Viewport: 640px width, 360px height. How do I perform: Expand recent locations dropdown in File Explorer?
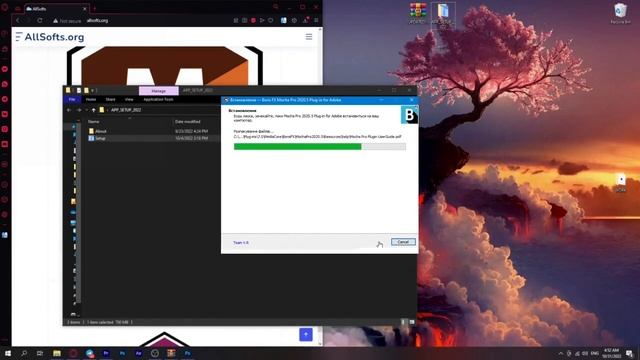click(87, 110)
